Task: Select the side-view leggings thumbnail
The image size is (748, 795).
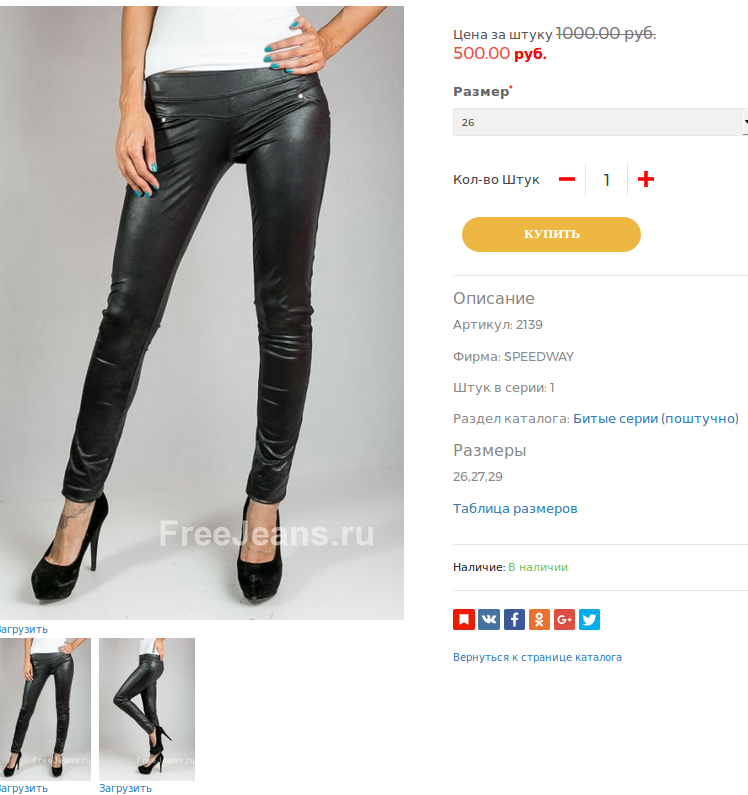Action: coord(147,709)
